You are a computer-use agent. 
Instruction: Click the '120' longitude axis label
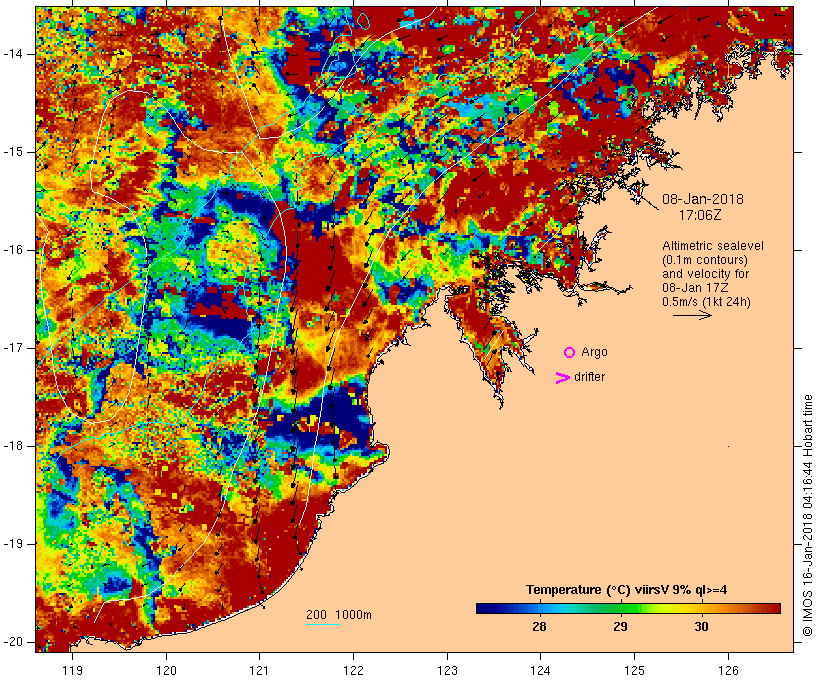coord(166,671)
